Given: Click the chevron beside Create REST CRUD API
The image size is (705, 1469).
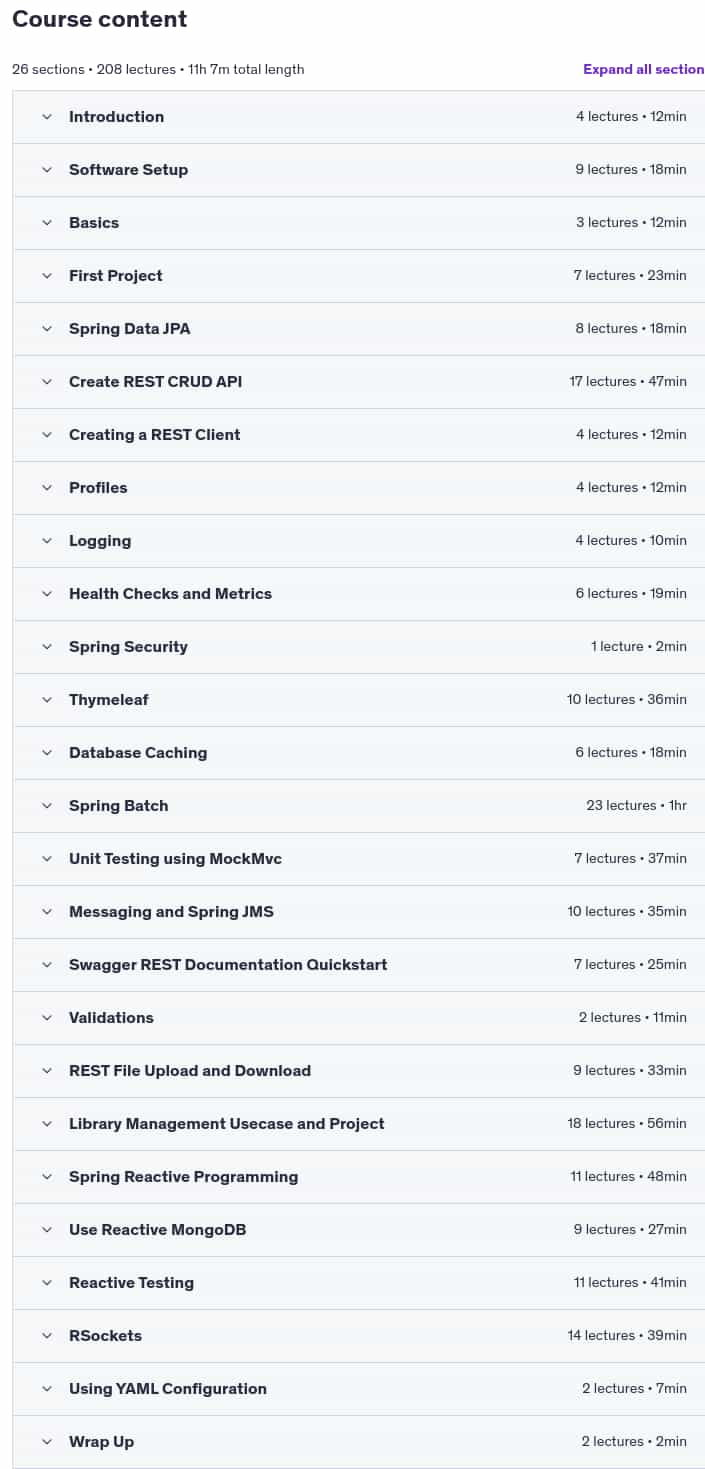Looking at the screenshot, I should click(47, 382).
